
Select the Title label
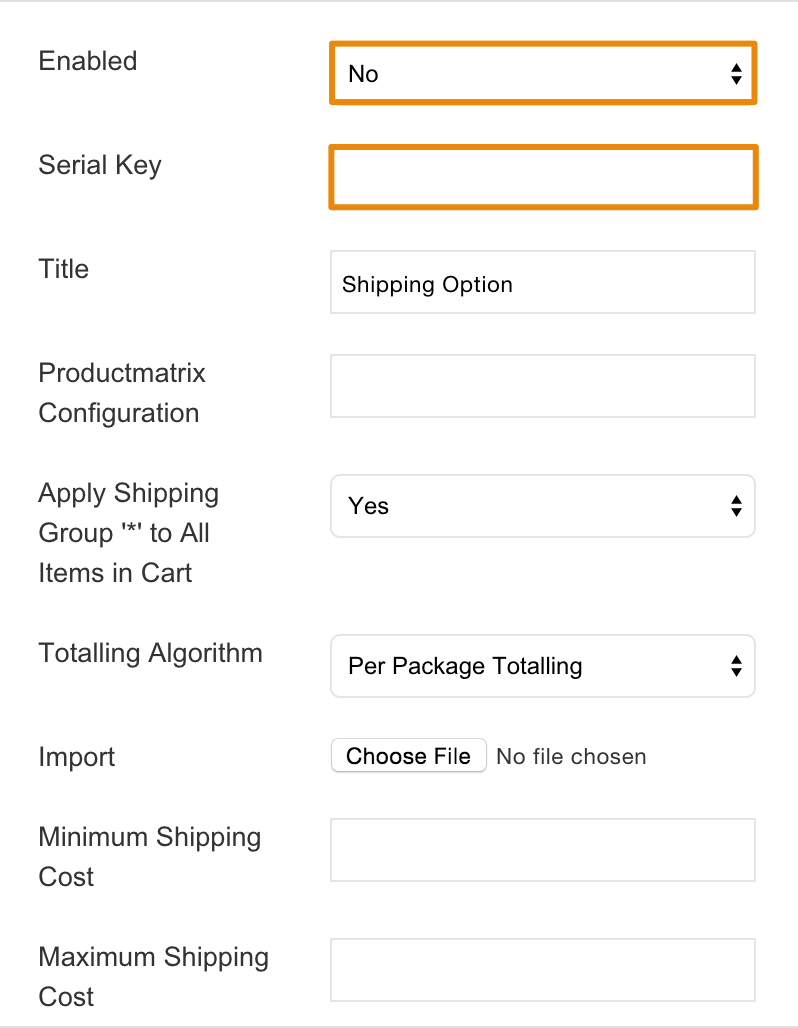(64, 269)
